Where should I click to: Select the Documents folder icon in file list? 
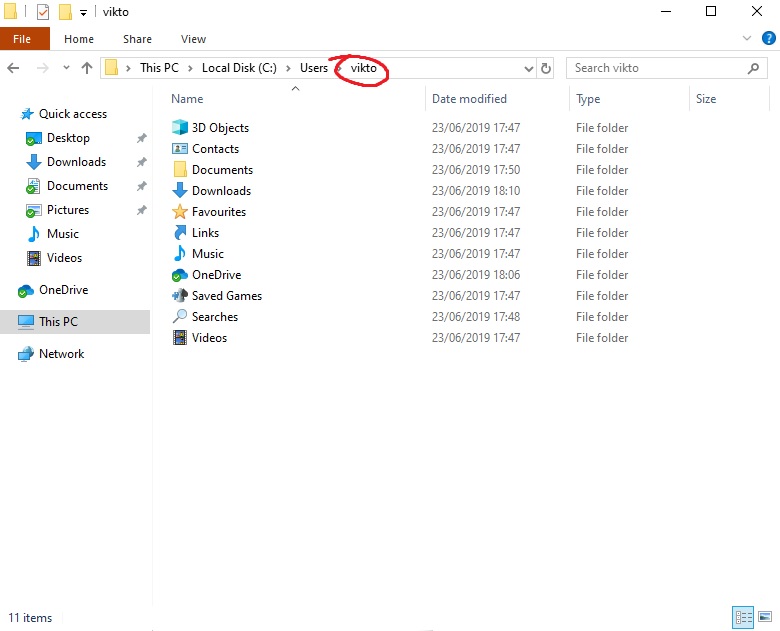pyautogui.click(x=180, y=170)
